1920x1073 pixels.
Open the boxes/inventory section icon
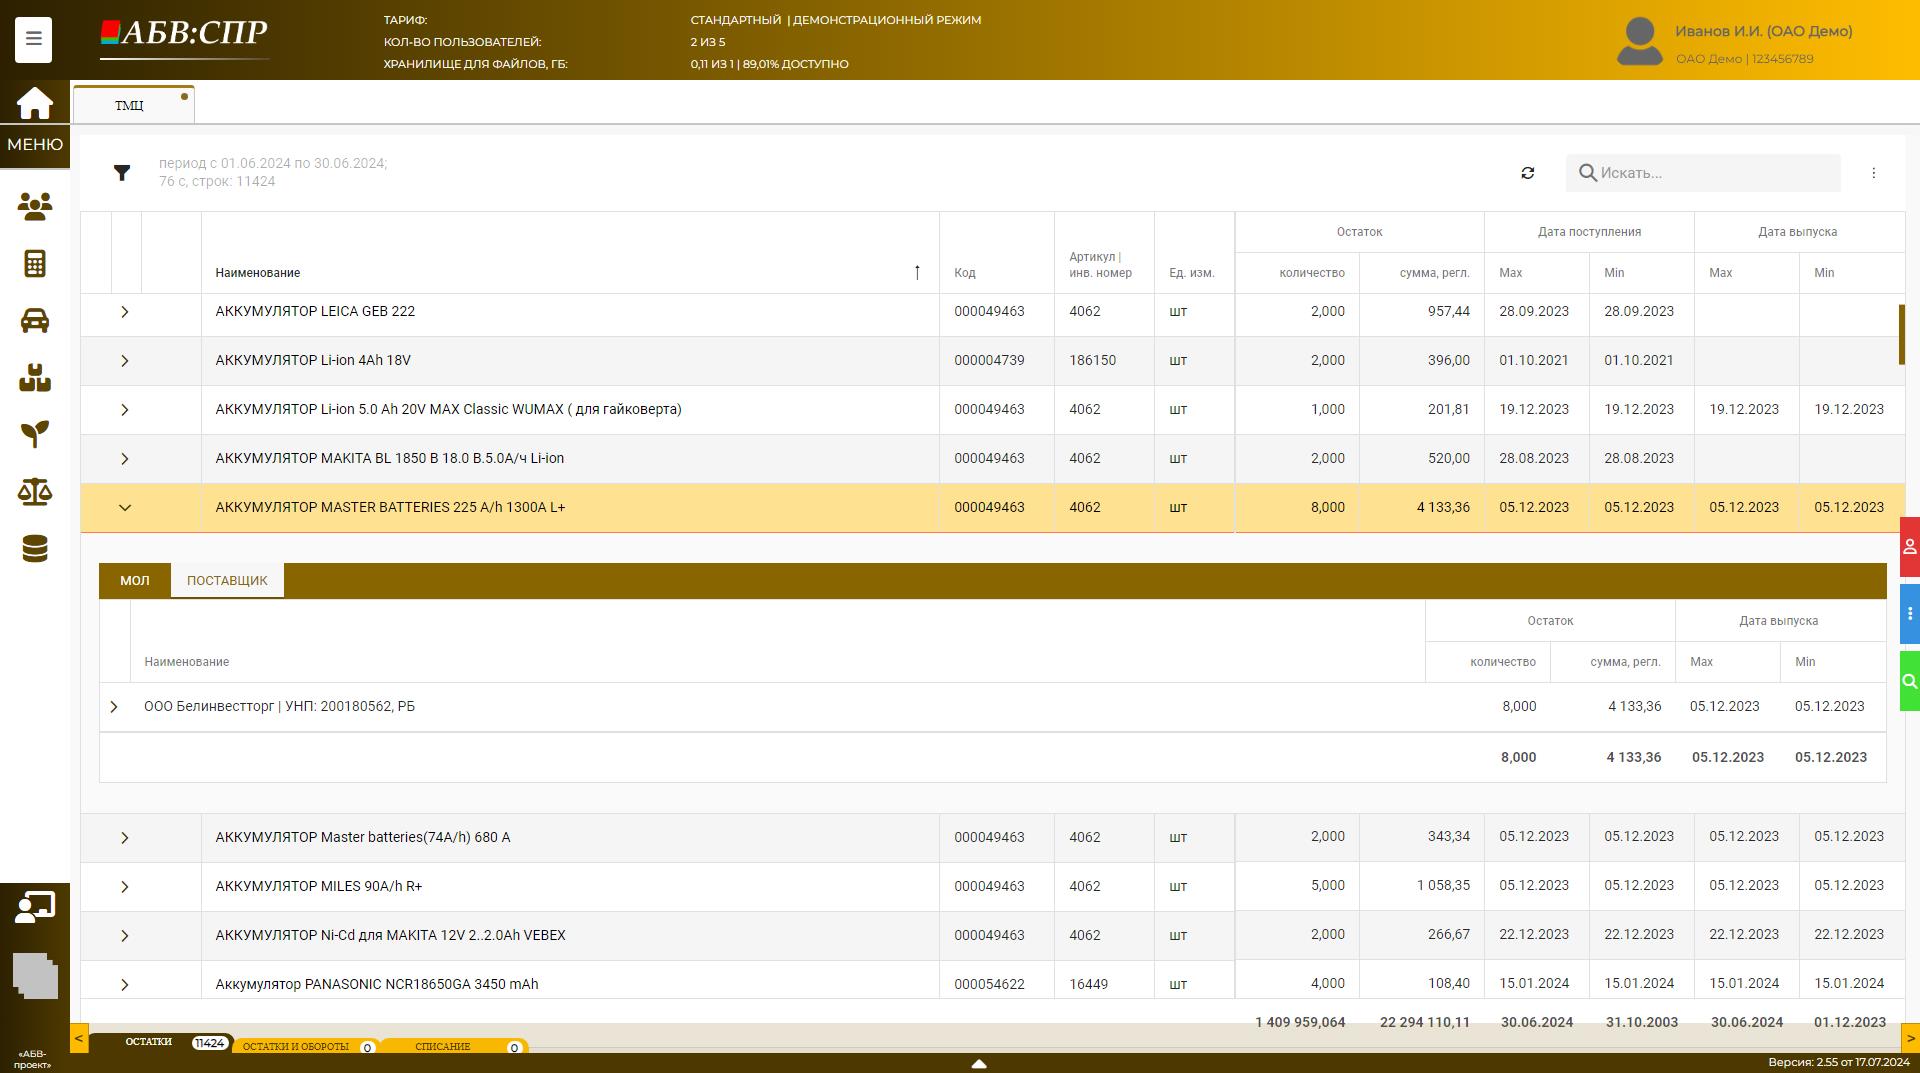(35, 378)
